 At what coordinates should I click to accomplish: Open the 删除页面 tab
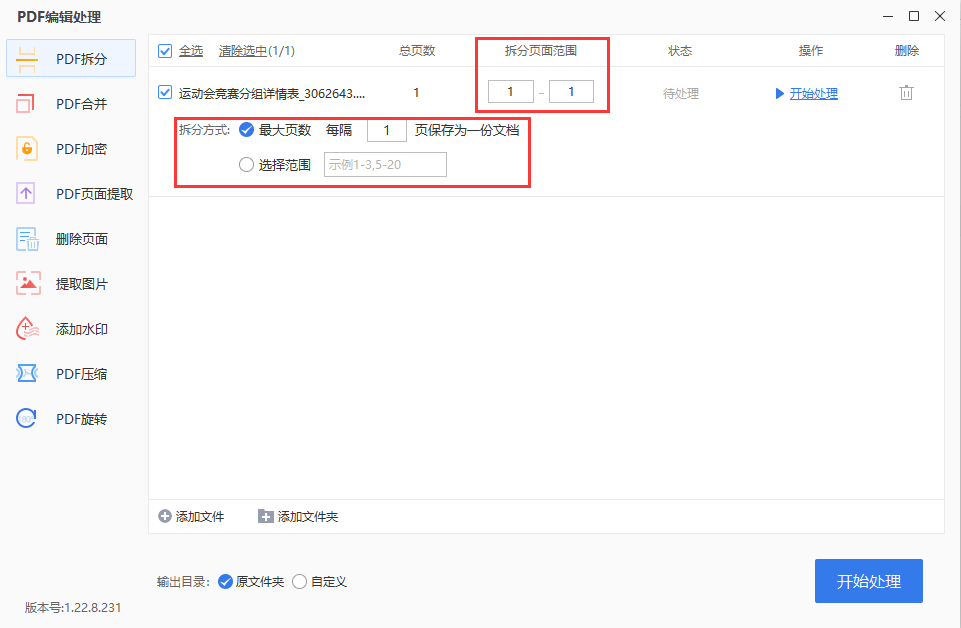tap(71, 239)
